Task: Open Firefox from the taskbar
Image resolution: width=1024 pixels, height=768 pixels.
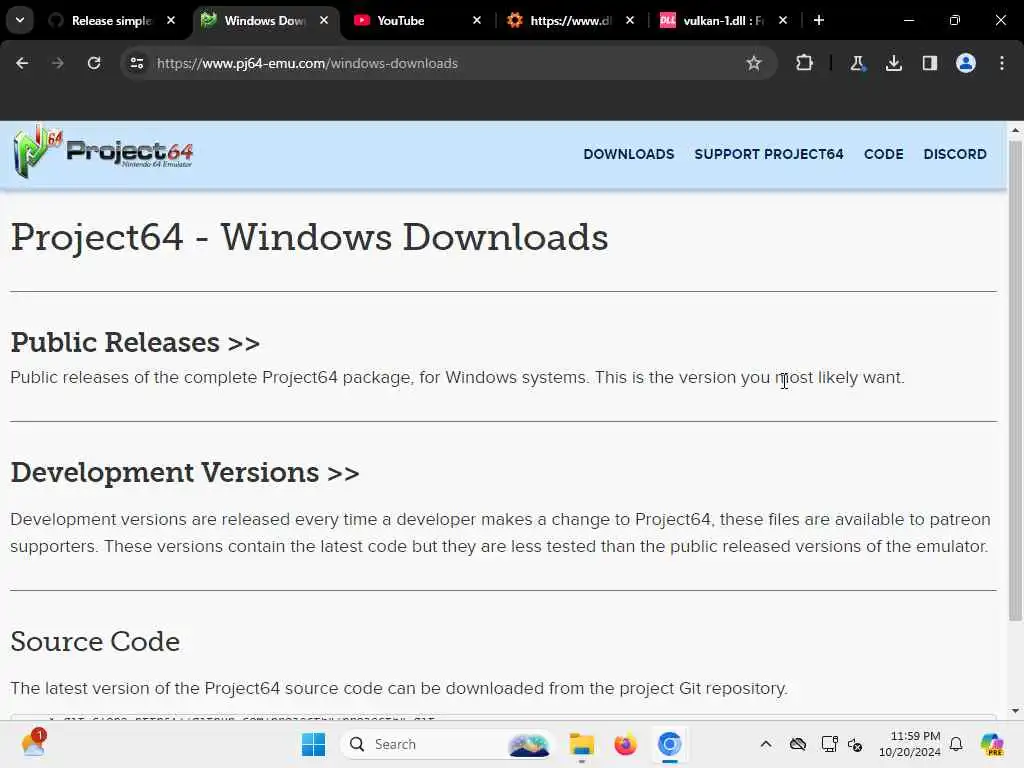Action: (625, 744)
